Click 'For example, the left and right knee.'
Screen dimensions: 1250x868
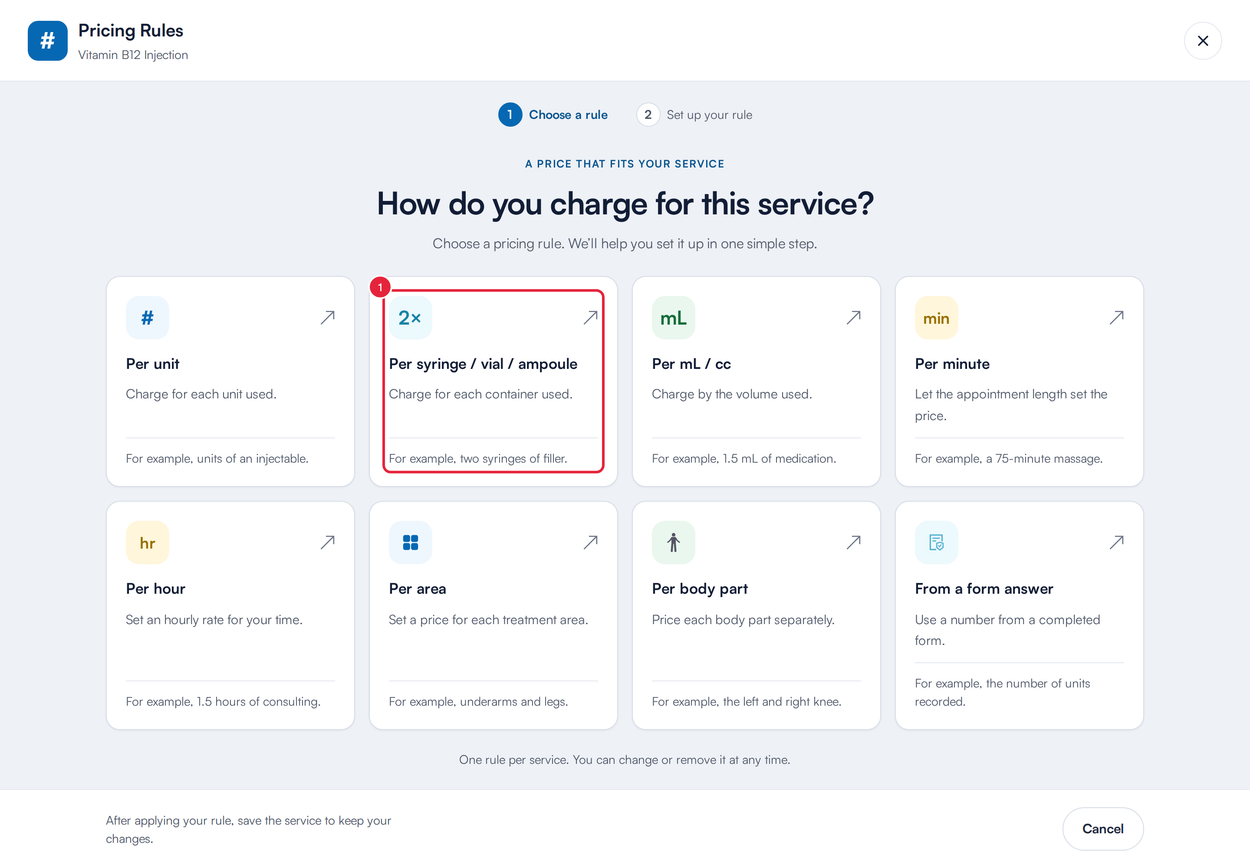pyautogui.click(x=747, y=702)
